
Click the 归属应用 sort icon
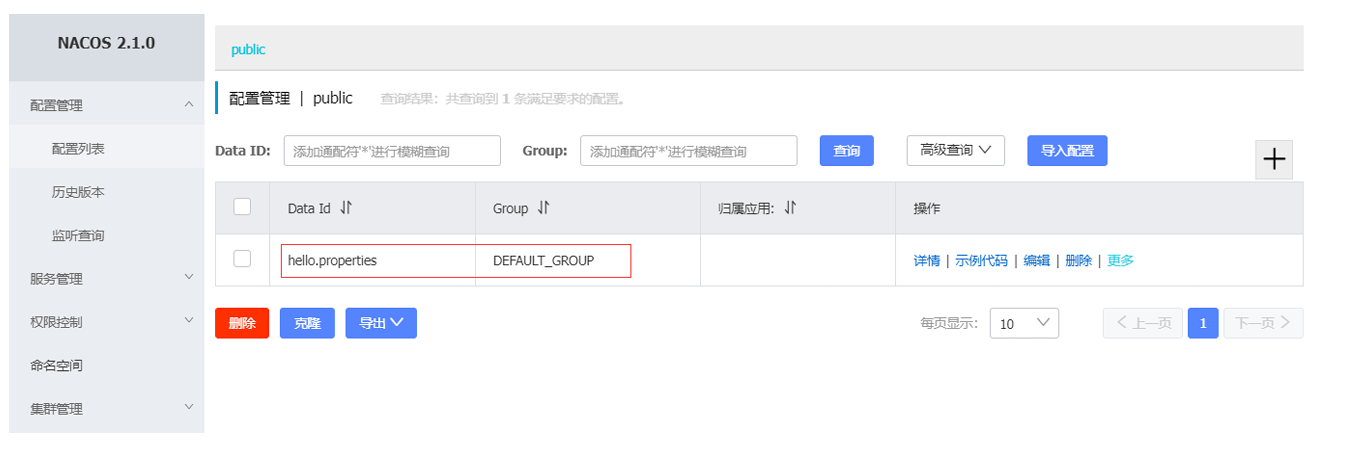(x=790, y=208)
